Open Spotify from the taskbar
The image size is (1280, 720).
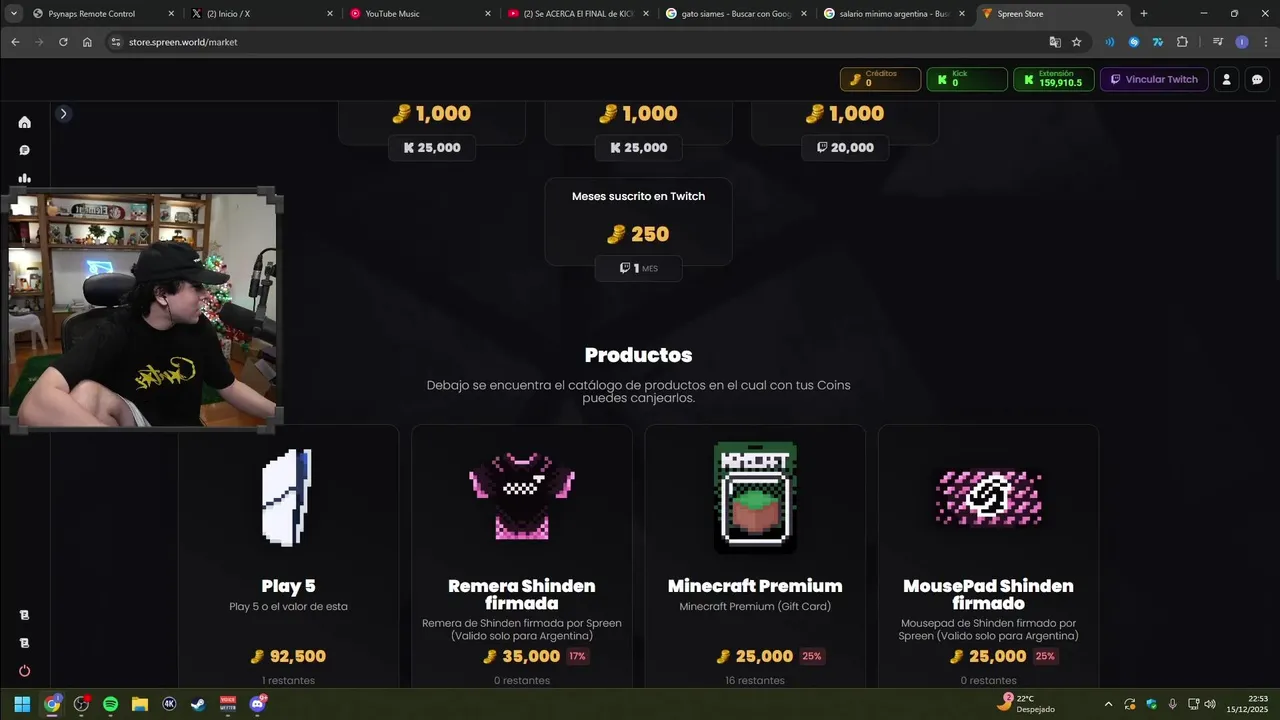pyautogui.click(x=110, y=704)
